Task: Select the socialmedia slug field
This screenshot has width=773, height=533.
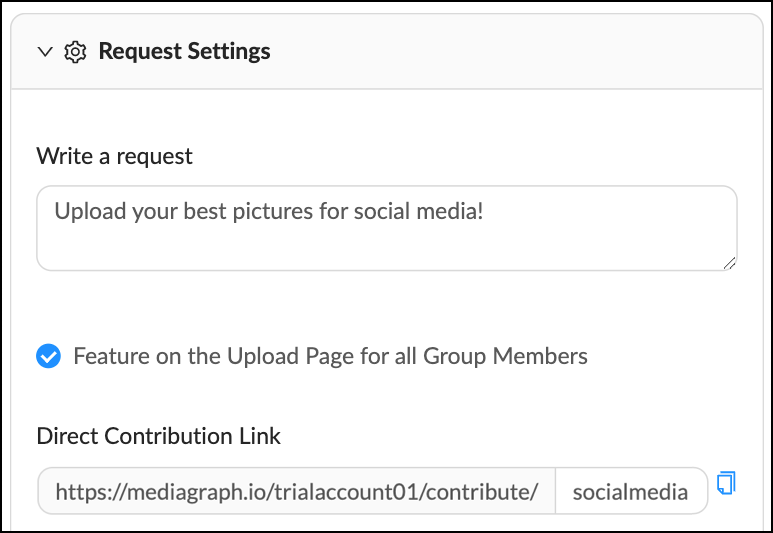Action: [632, 491]
